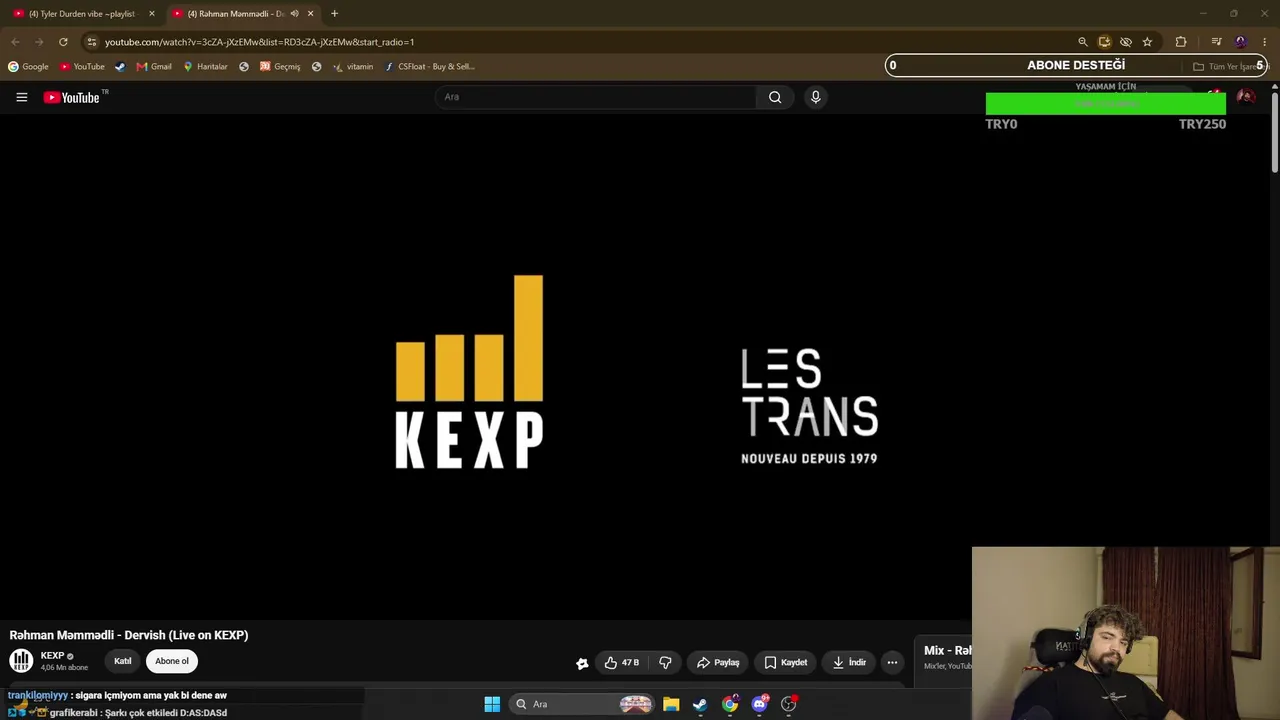Screen dimensions: 1280x720
Task: Open the globe bookmark before vitamin
Action: click(316, 67)
